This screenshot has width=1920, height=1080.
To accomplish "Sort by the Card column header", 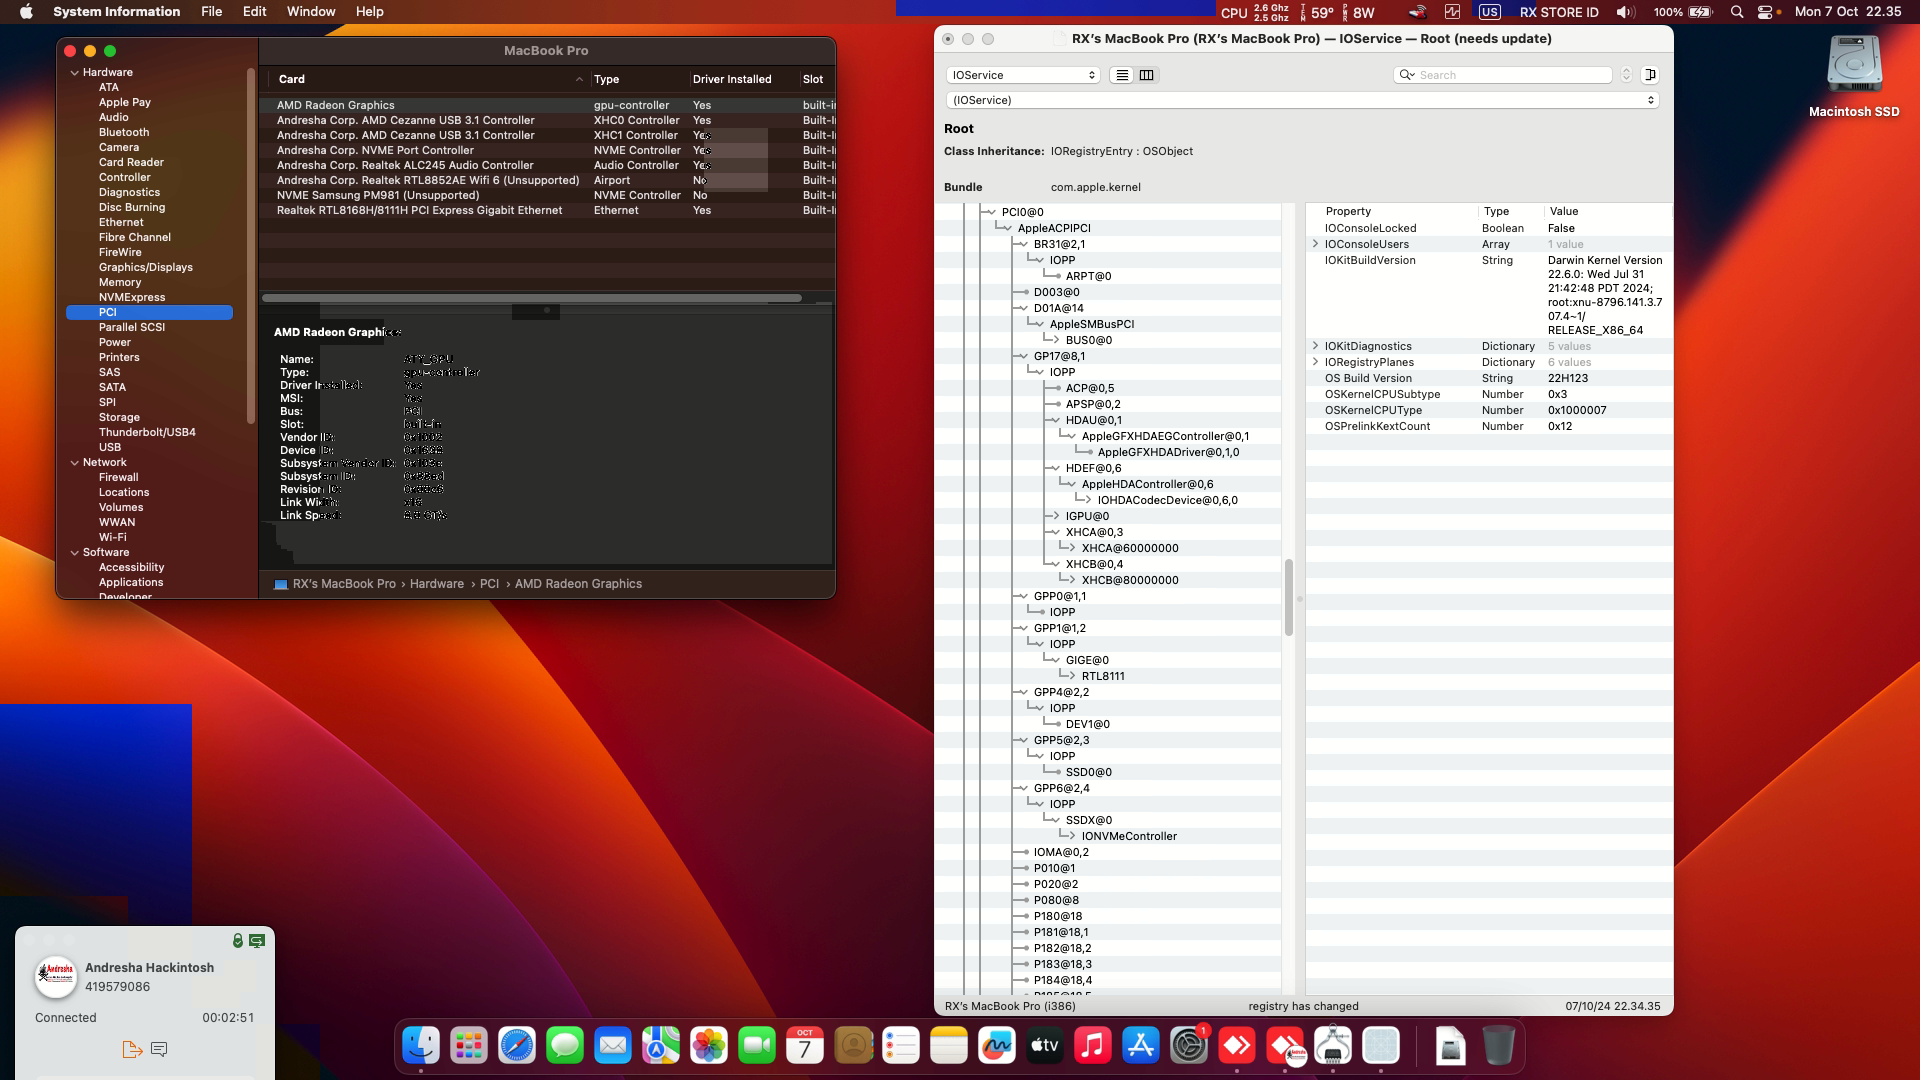I will point(429,79).
